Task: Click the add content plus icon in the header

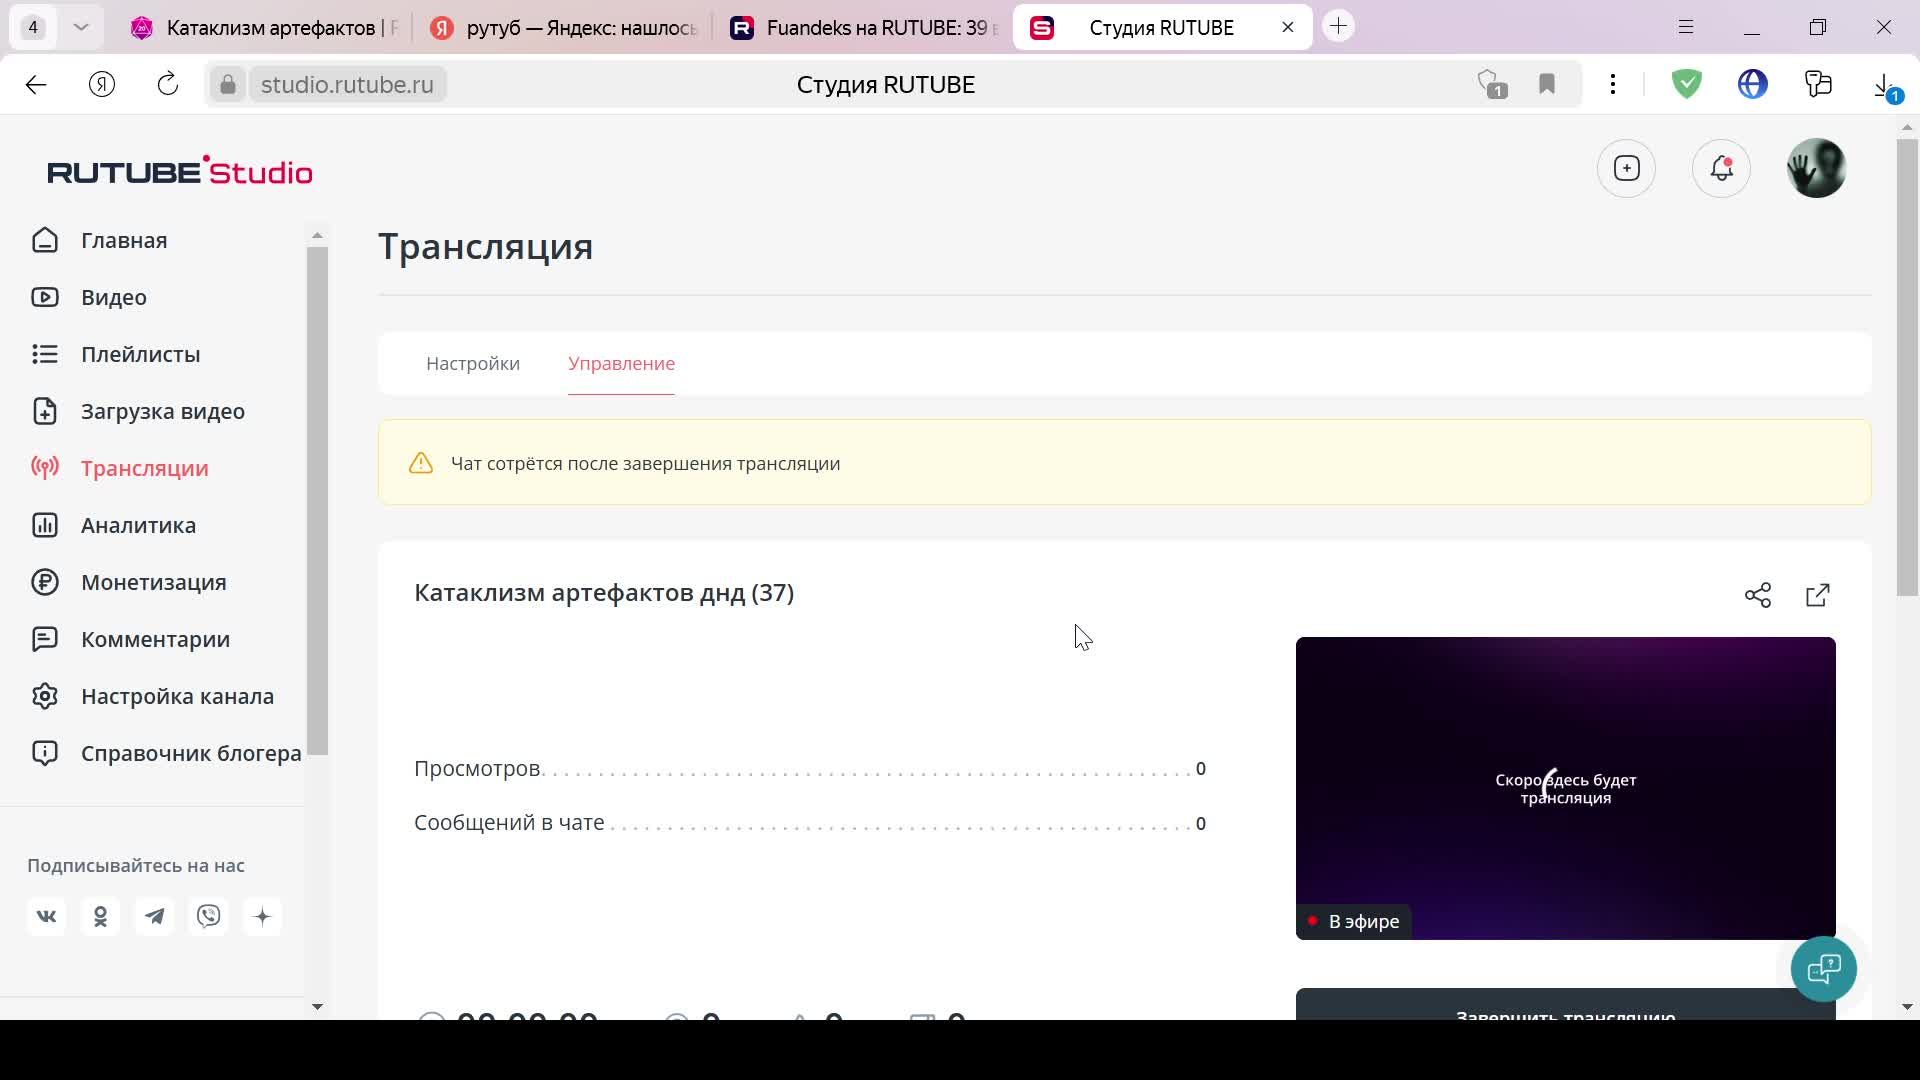Action: click(1627, 168)
